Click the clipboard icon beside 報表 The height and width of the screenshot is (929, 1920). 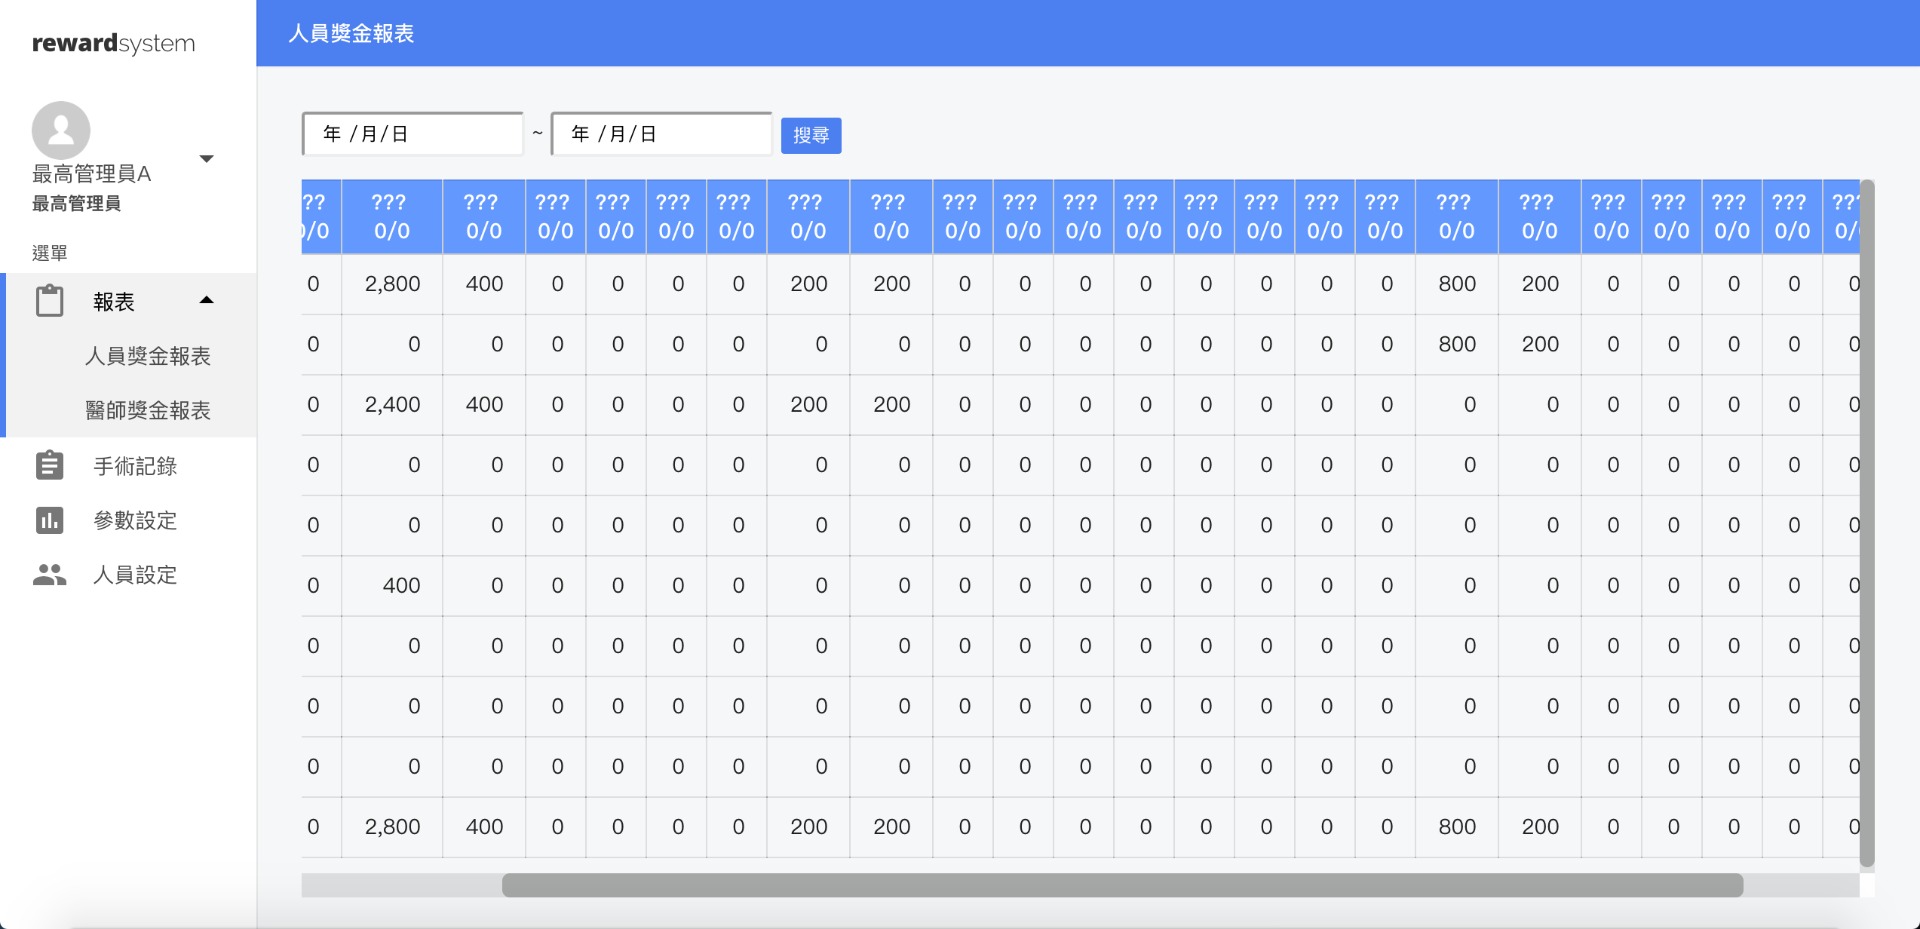point(50,301)
